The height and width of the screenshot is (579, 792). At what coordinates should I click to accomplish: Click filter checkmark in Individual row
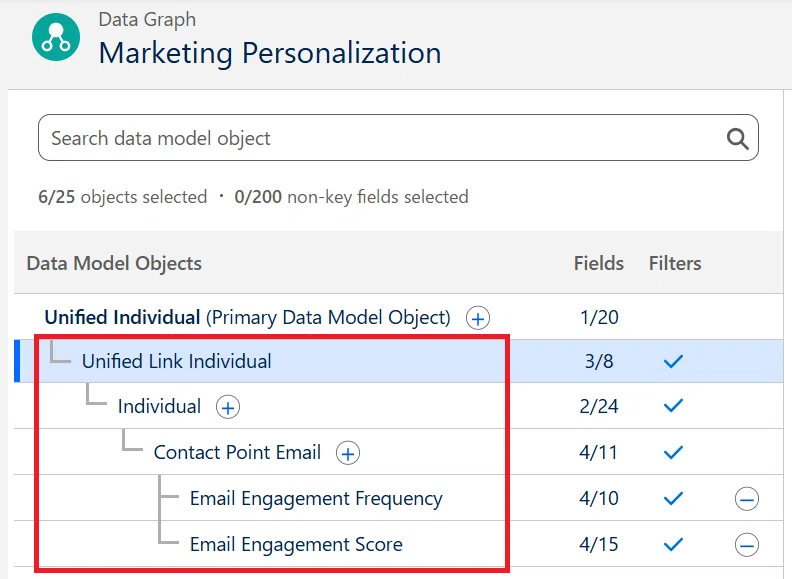[x=673, y=406]
